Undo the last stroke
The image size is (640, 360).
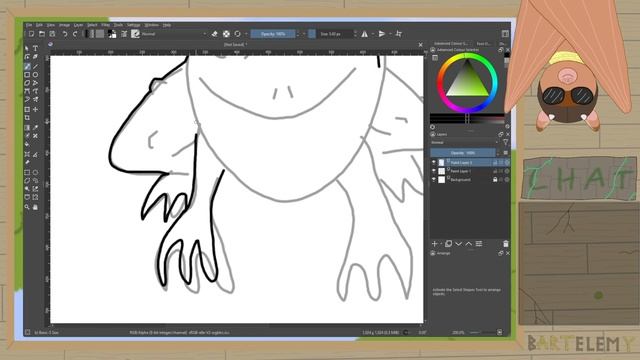[64, 34]
